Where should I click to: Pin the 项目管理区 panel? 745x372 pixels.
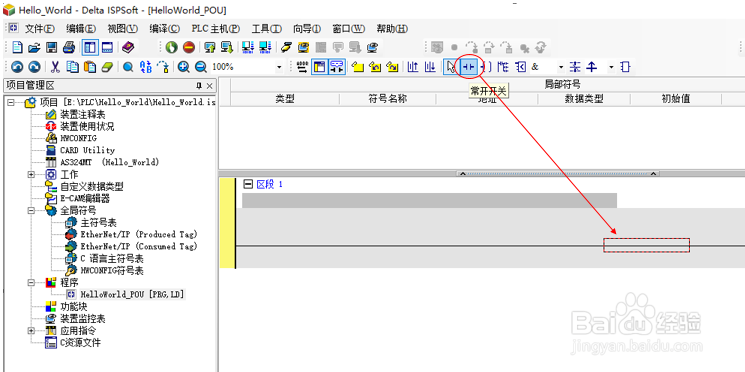coord(199,86)
